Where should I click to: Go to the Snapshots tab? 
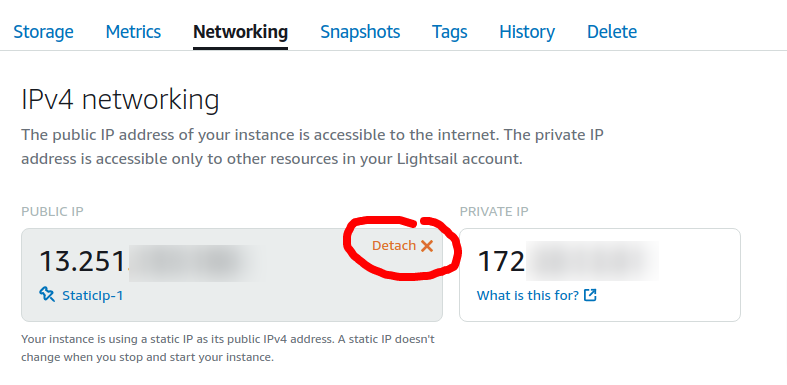click(360, 32)
